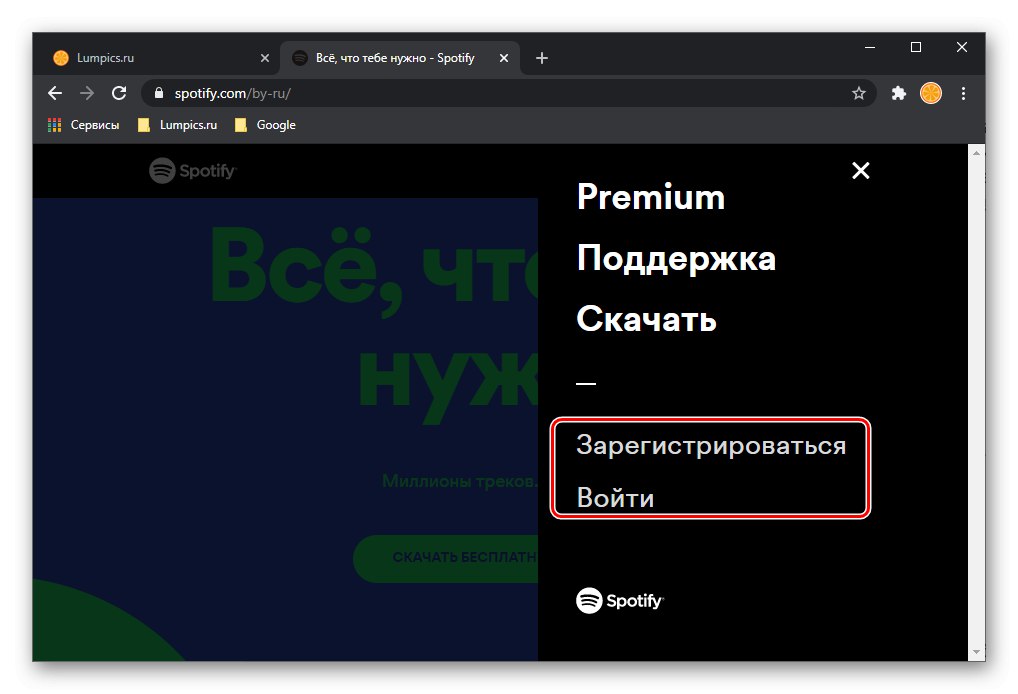
Task: Maximize the browser window
Action: (916, 47)
